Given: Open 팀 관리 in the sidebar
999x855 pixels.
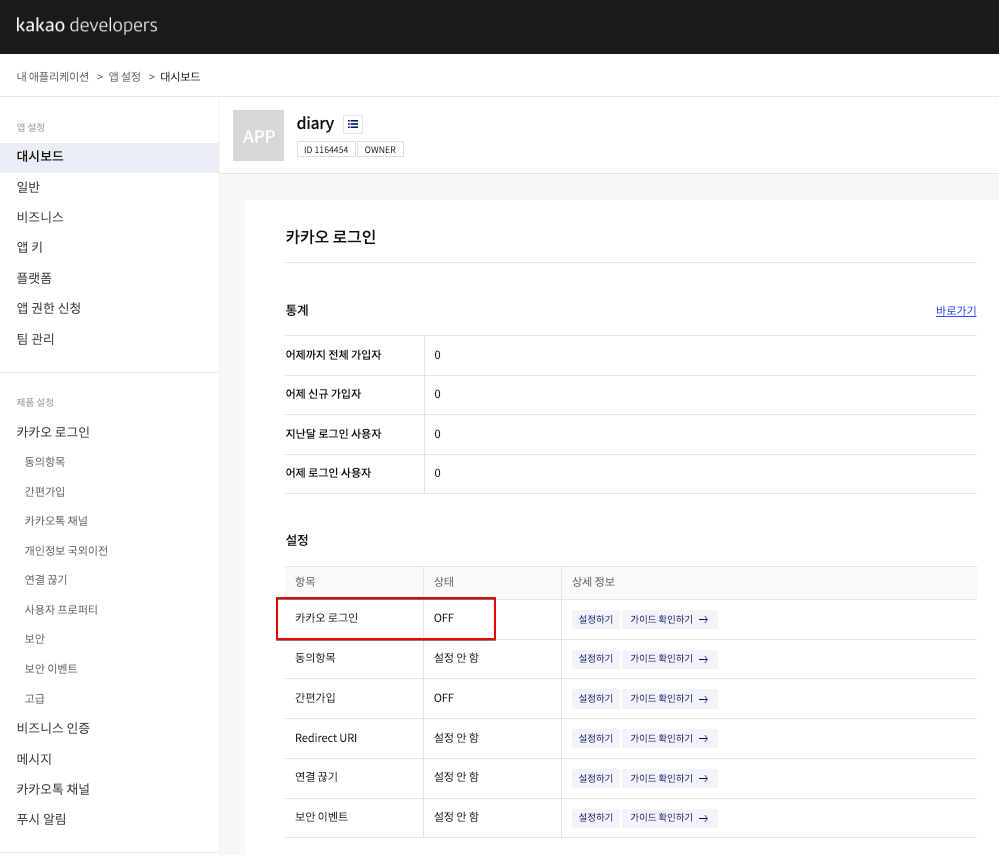Looking at the screenshot, I should pyautogui.click(x=35, y=338).
